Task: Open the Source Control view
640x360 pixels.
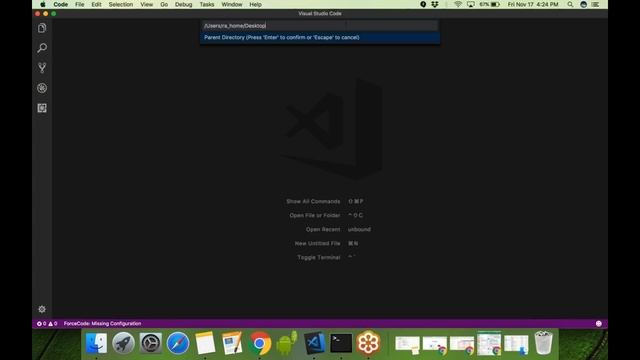Action: click(42, 68)
